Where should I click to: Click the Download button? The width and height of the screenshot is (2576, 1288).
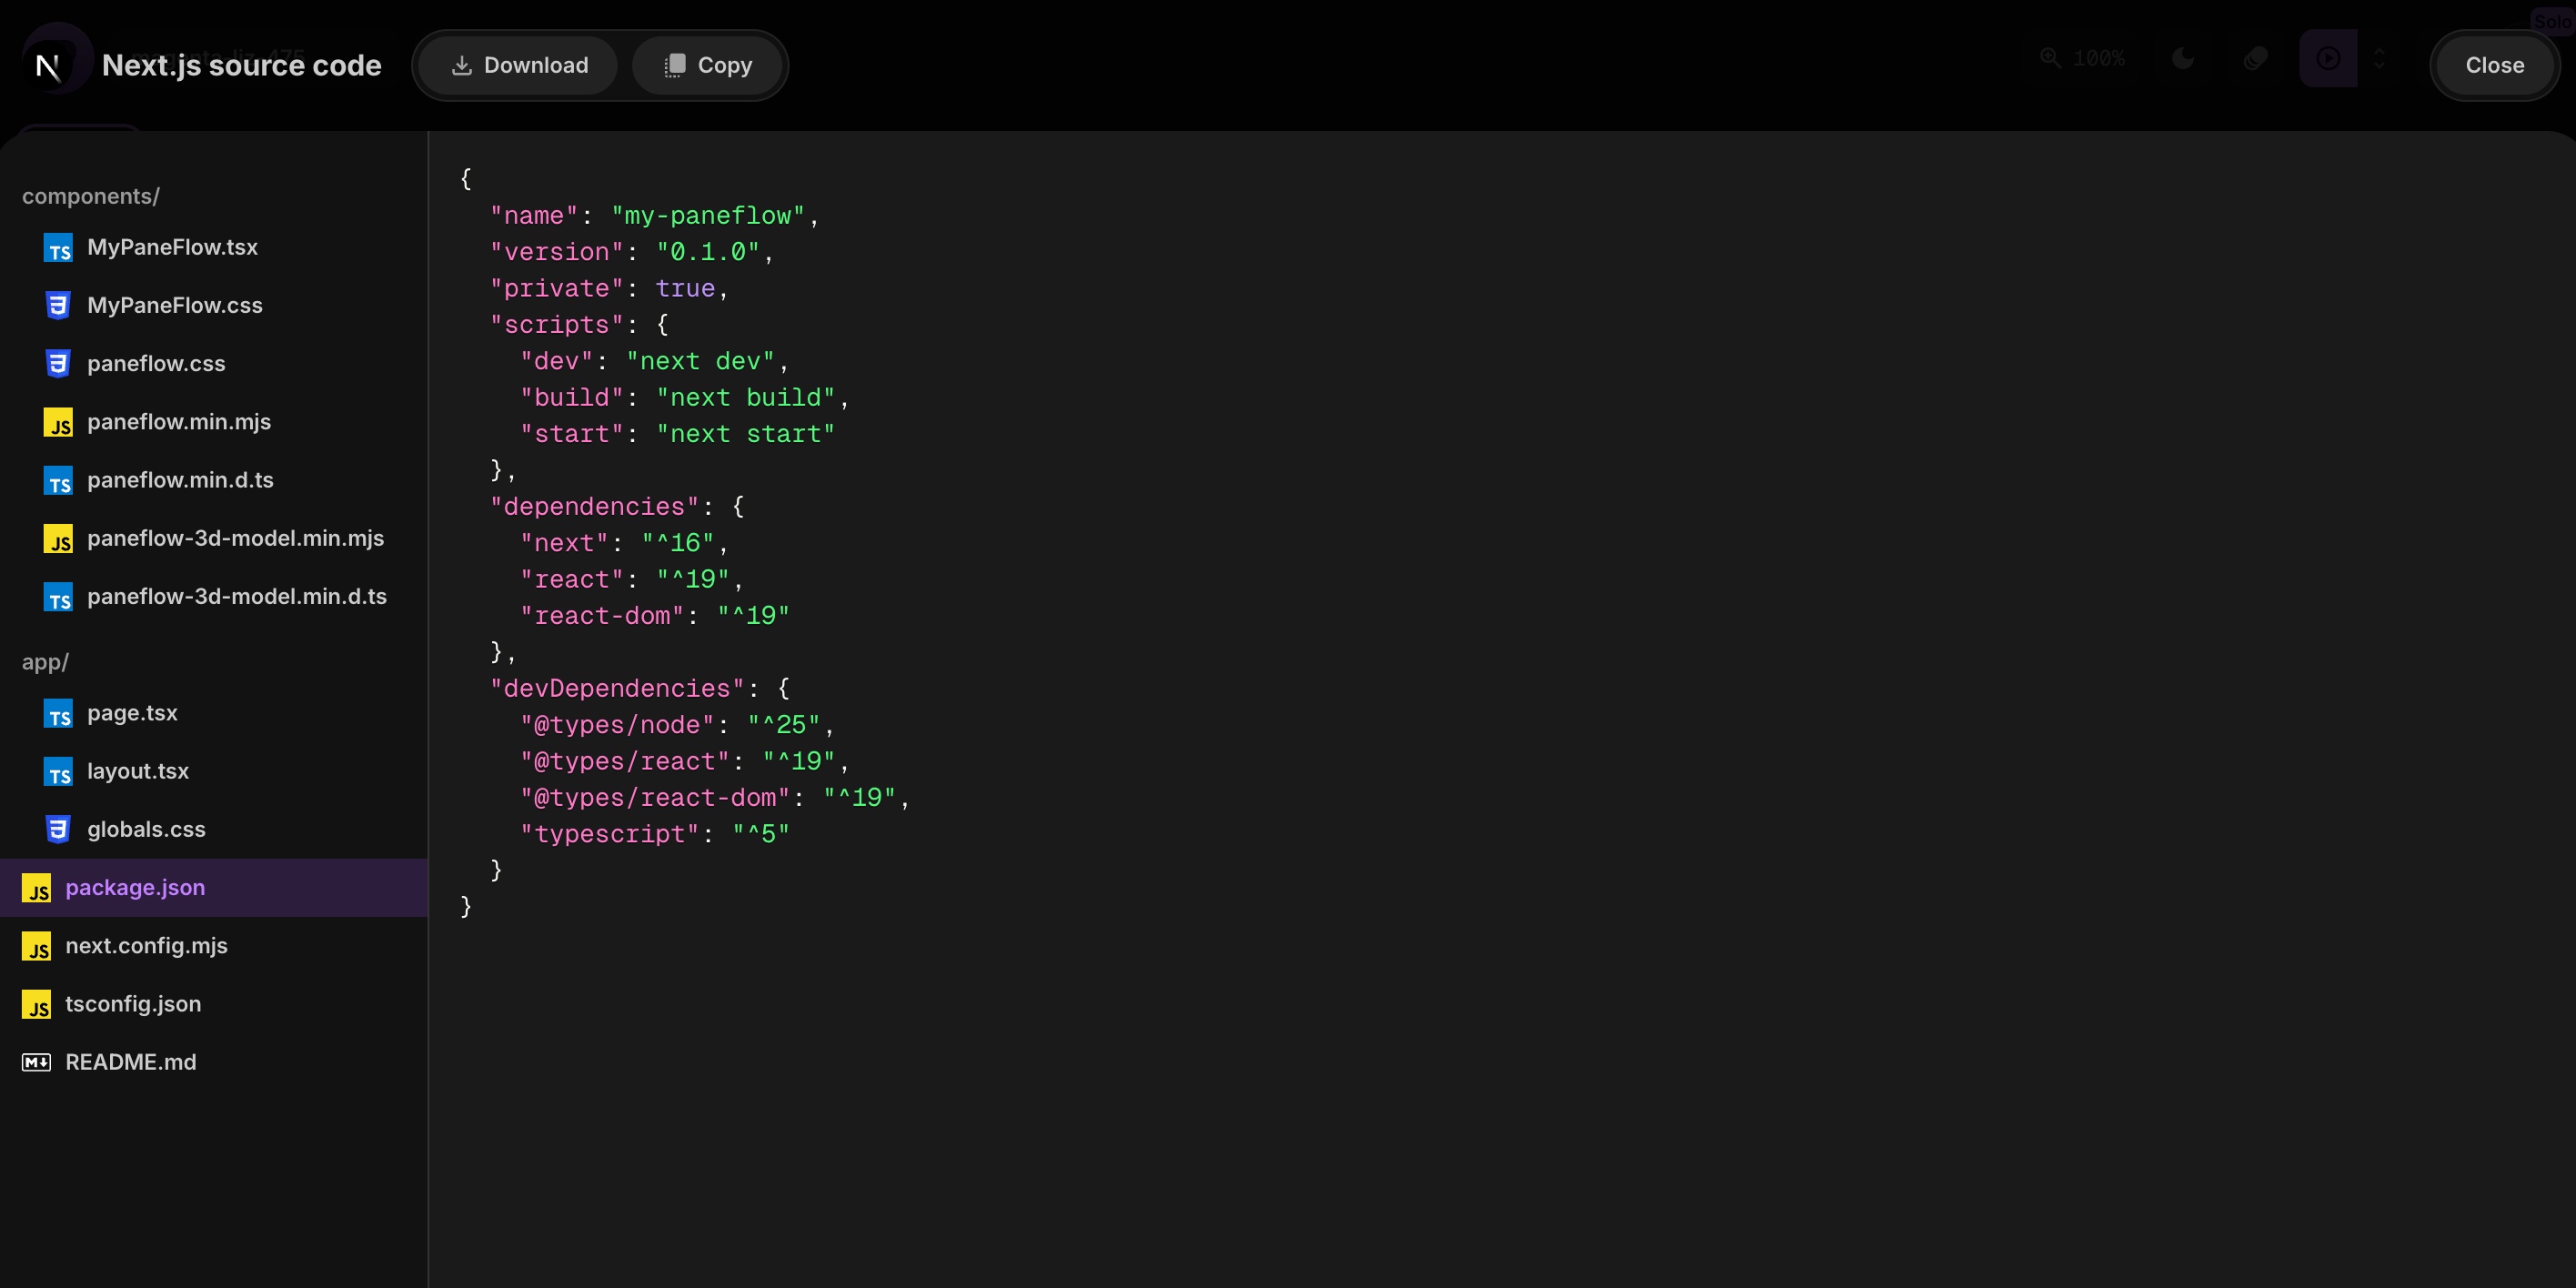coord(515,64)
